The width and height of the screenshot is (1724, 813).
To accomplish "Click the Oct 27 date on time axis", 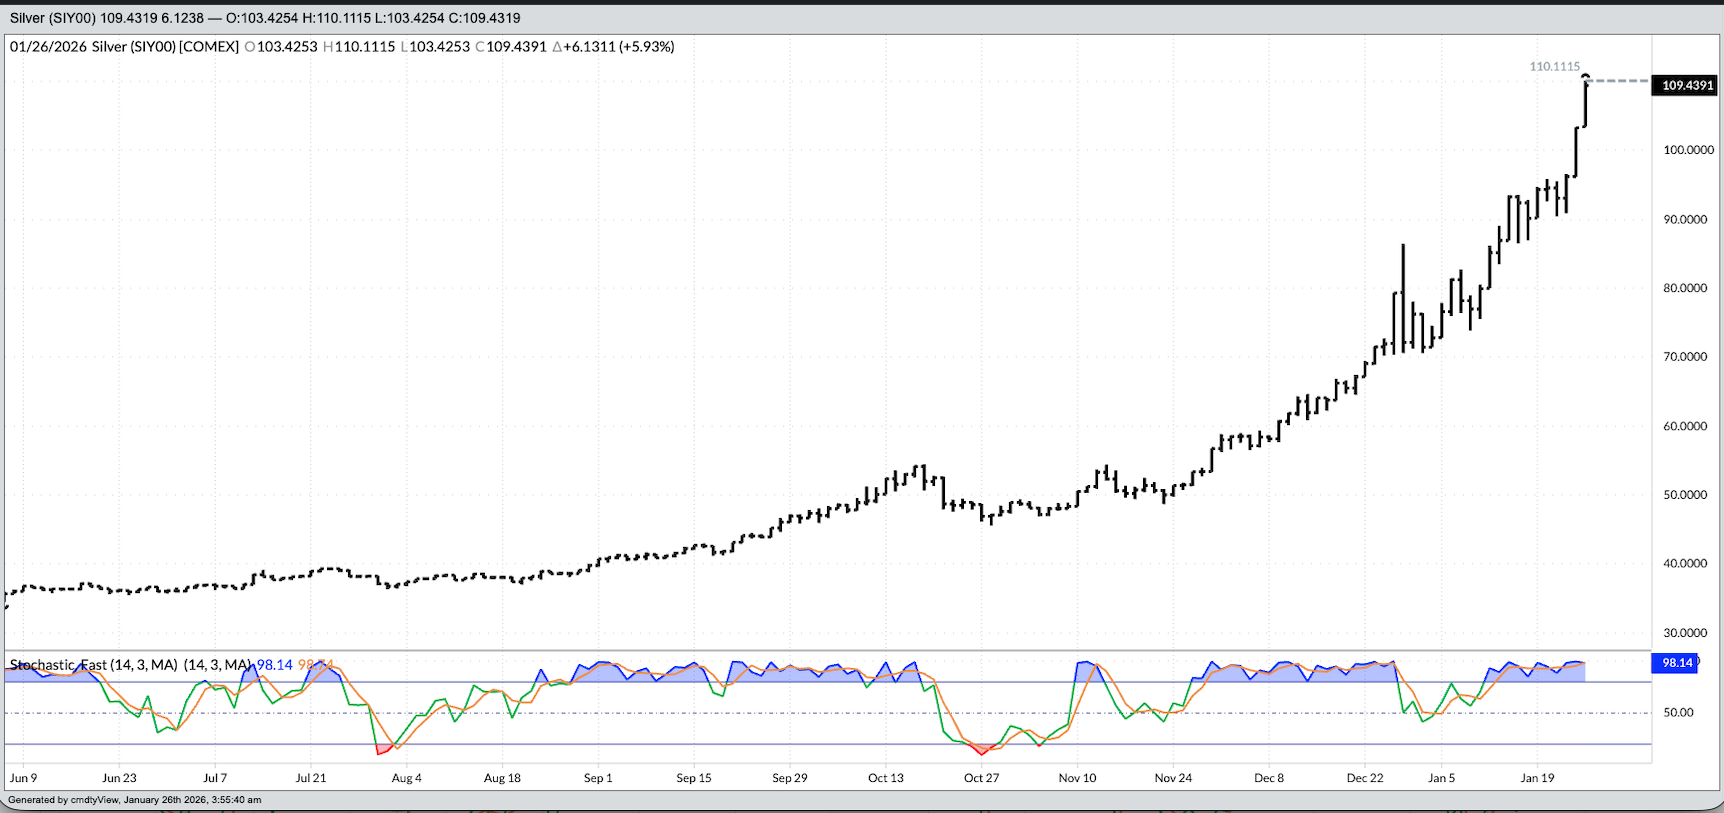I will 981,778.
